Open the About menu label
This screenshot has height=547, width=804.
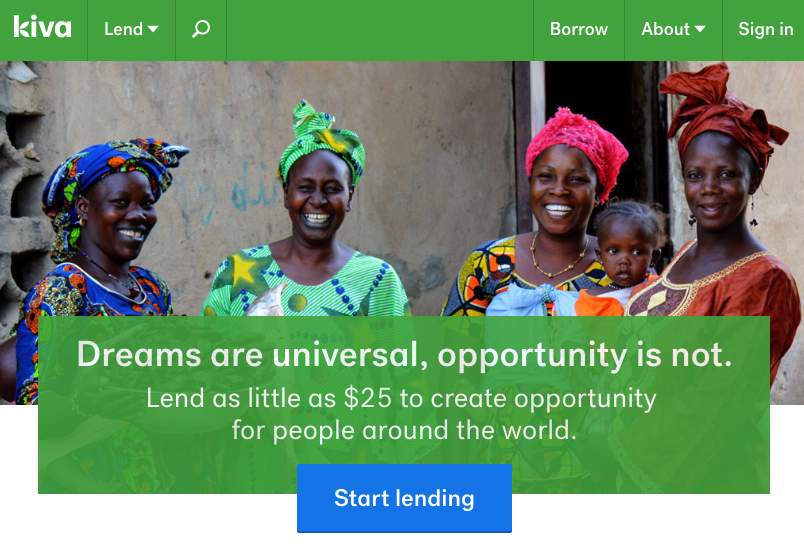point(666,29)
